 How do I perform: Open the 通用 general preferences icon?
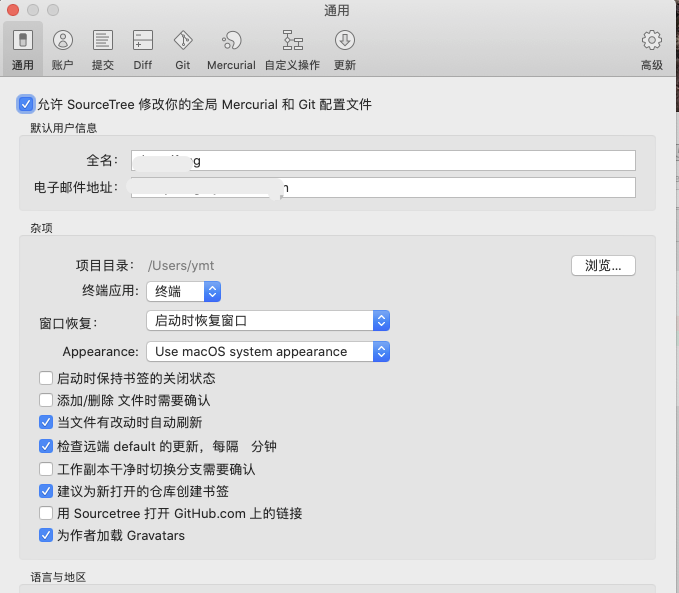[23, 40]
